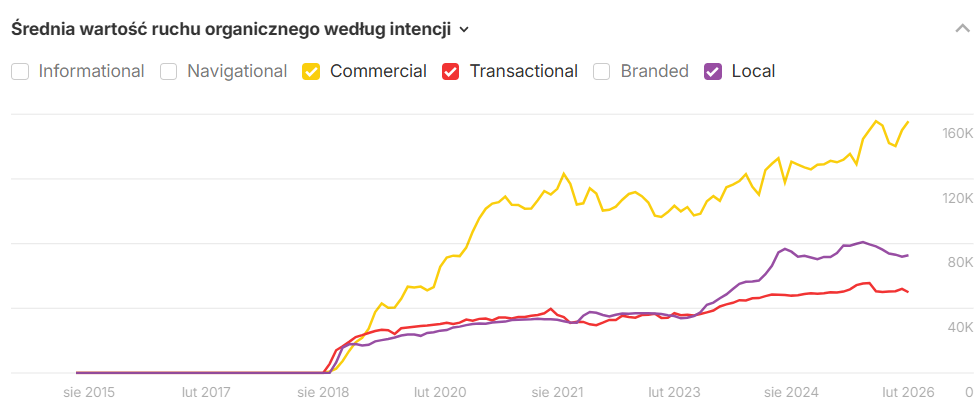Enable the Informational intent checkbox
This screenshot has height=411, width=980.
20,71
